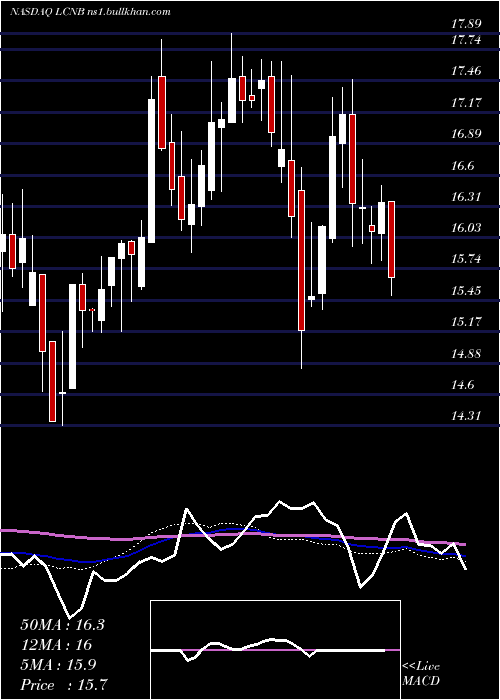Select the 16.03 price label
Viewport: 500px width, 700px height.
[x=465, y=228]
